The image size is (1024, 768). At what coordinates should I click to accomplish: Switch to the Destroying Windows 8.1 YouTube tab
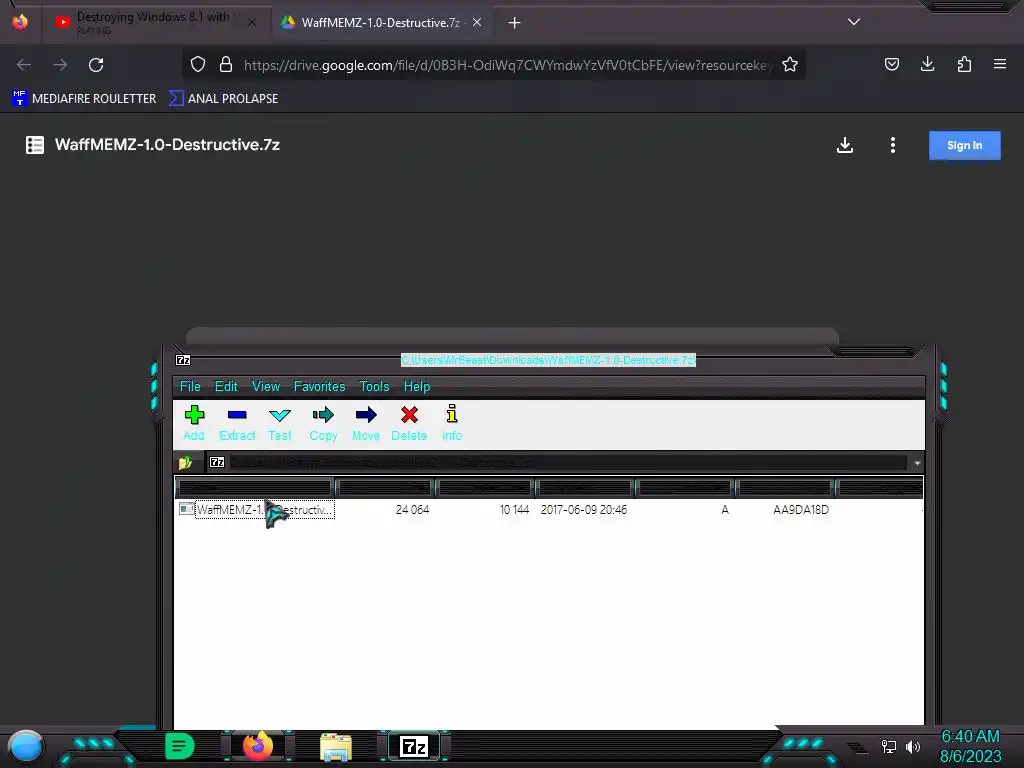[x=157, y=22]
